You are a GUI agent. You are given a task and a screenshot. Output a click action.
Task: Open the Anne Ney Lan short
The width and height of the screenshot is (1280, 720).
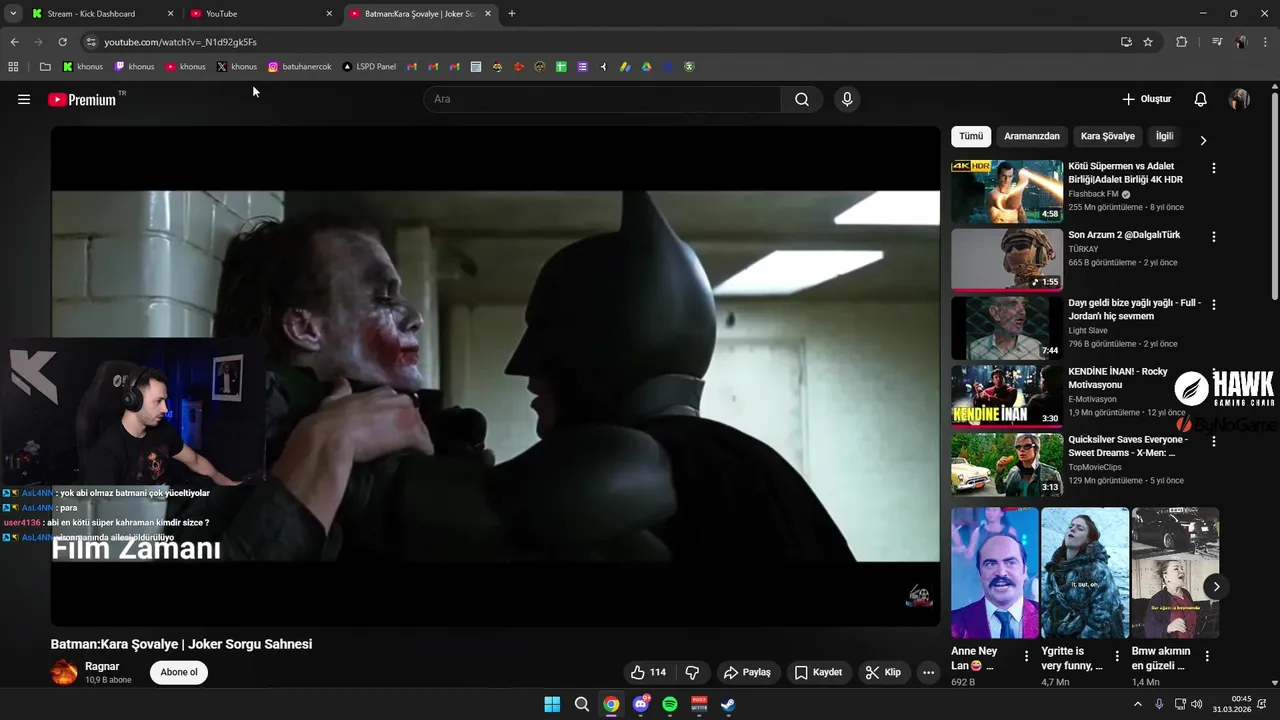point(995,573)
